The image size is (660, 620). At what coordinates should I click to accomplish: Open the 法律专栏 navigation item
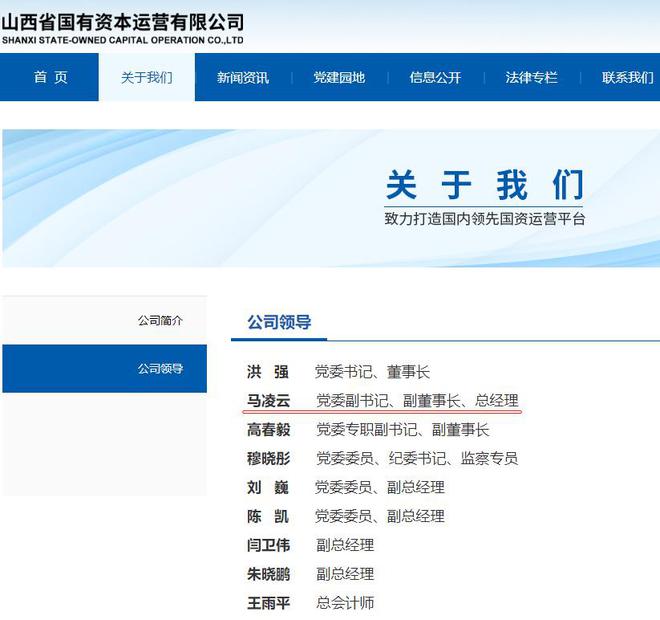pos(532,77)
